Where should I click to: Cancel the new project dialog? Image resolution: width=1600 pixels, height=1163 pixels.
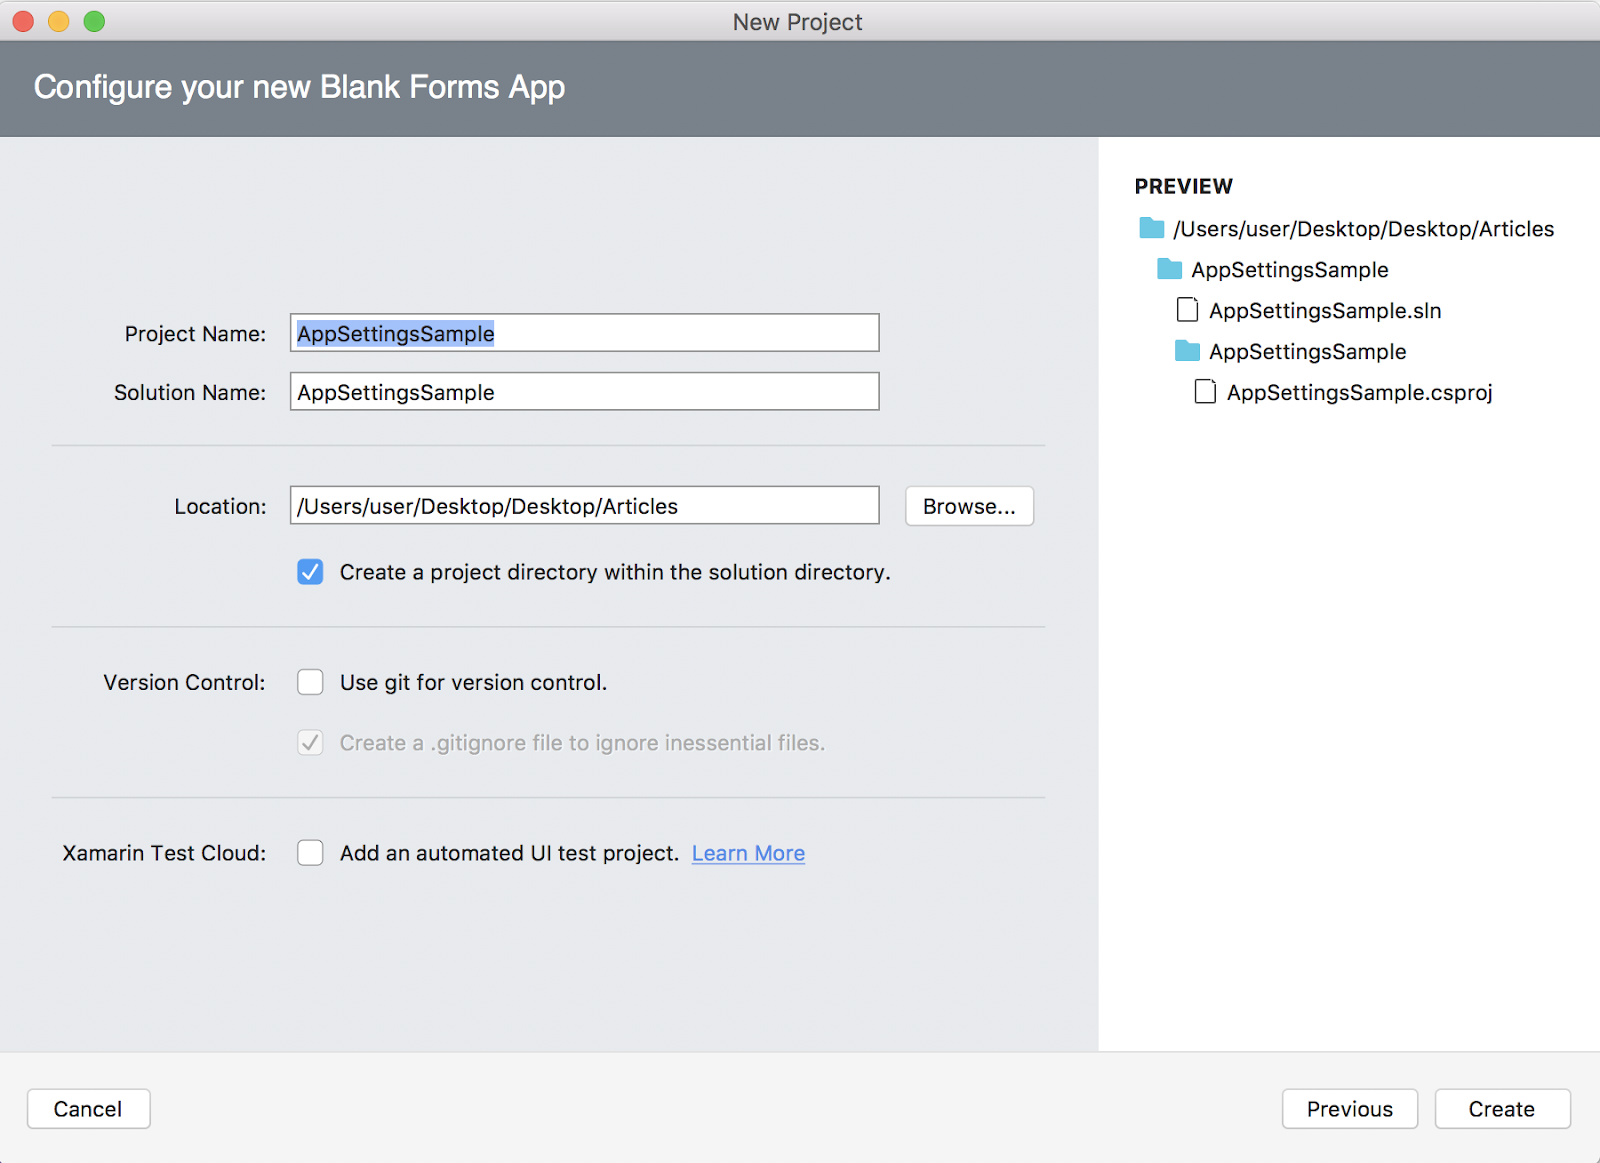[x=88, y=1109]
